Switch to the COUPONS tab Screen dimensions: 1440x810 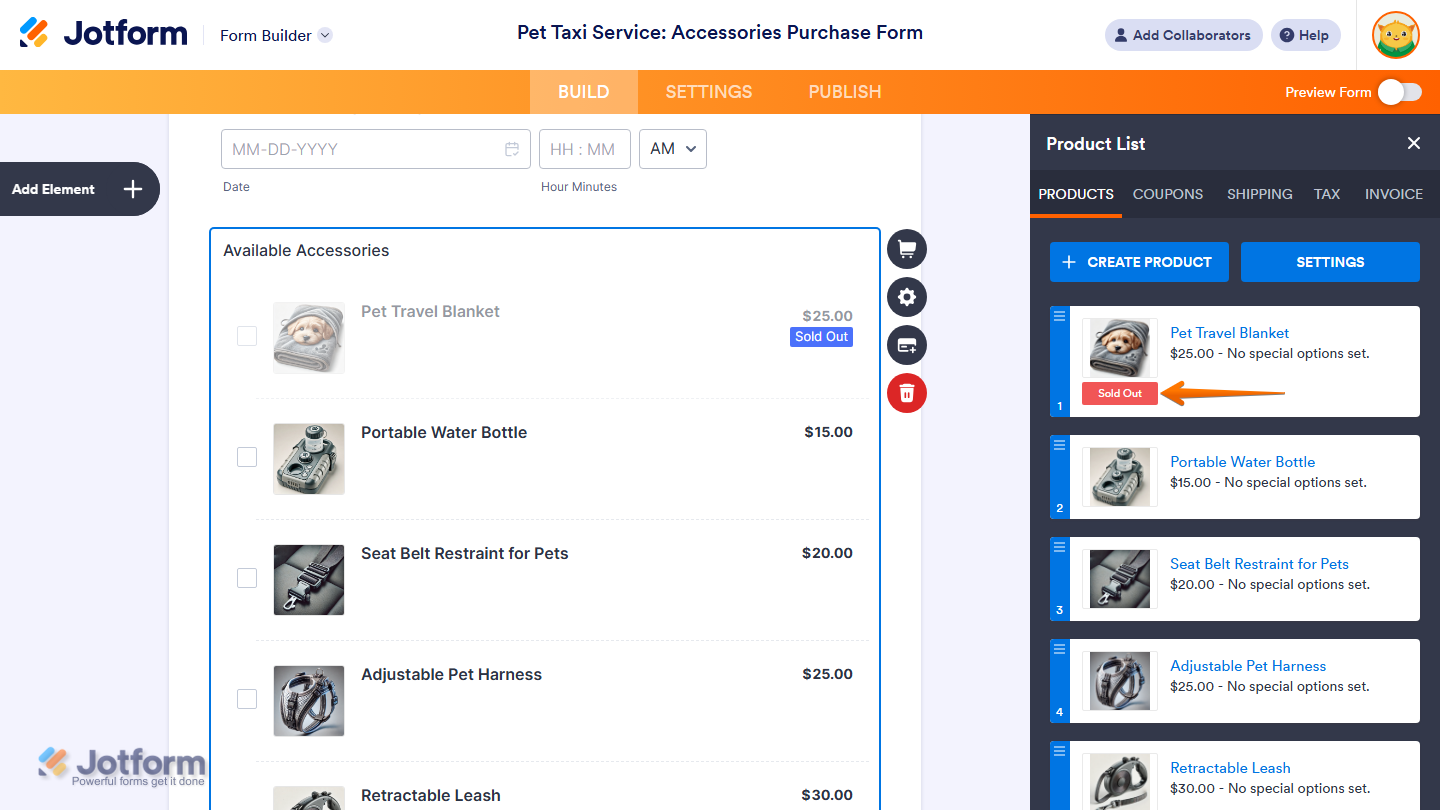[1168, 194]
